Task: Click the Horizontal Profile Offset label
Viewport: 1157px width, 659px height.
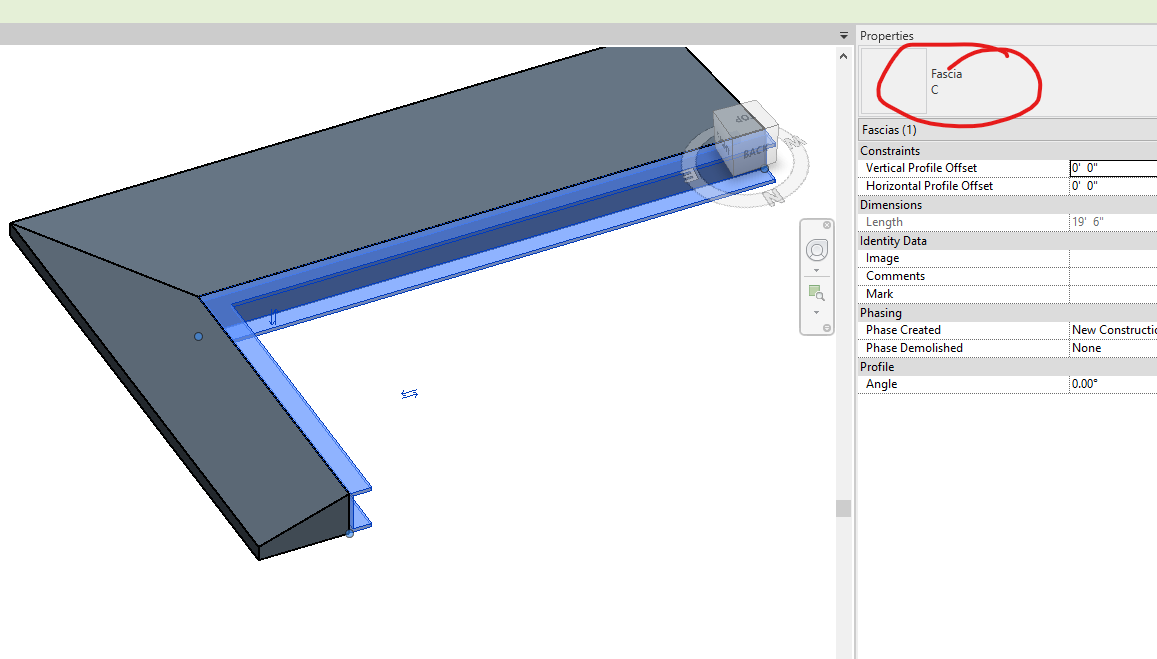Action: coord(929,186)
